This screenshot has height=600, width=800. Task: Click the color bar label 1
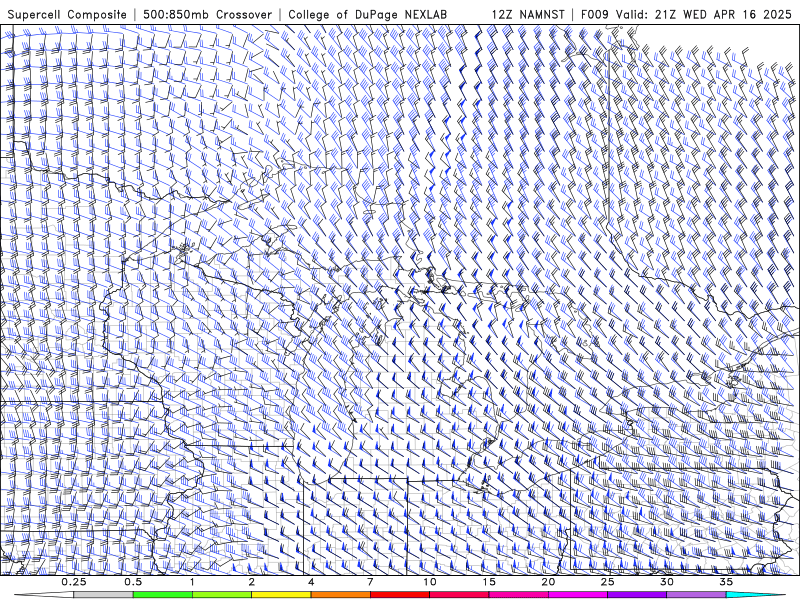[192, 582]
